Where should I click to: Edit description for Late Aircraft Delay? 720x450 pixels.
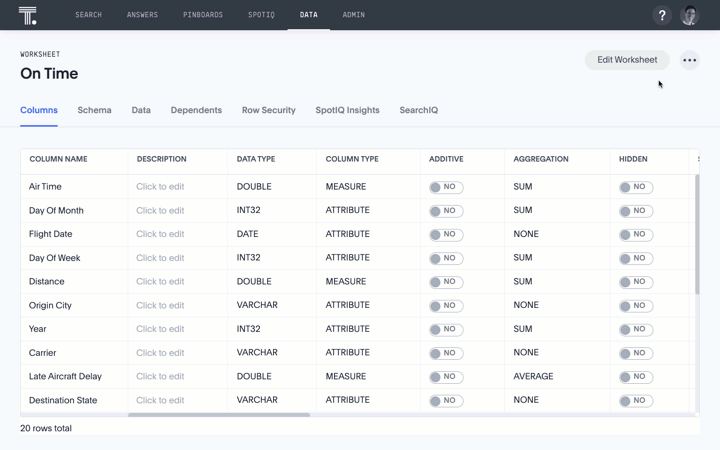(x=160, y=376)
